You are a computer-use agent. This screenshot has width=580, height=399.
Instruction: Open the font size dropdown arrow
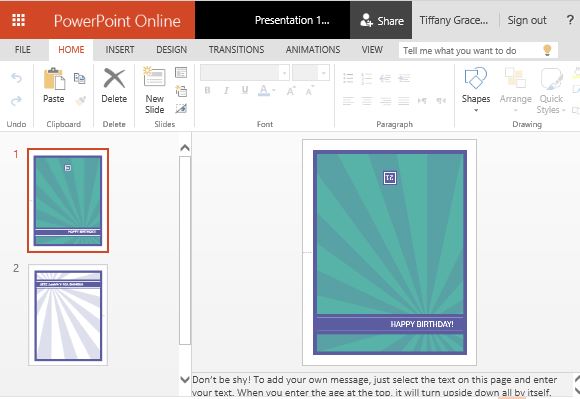click(x=324, y=72)
